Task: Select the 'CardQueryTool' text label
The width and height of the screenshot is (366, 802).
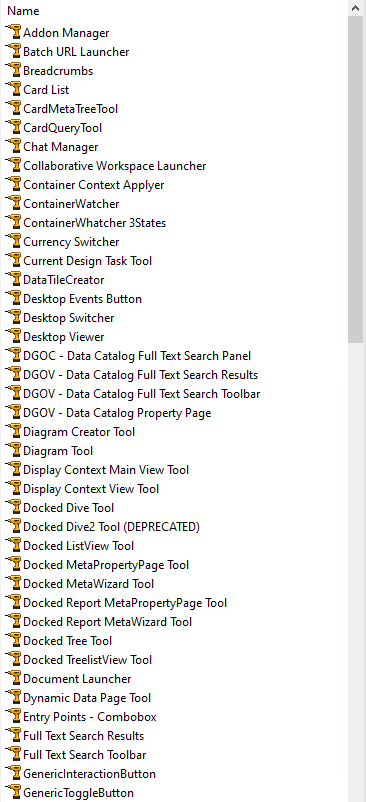Action: pyautogui.click(x=63, y=127)
